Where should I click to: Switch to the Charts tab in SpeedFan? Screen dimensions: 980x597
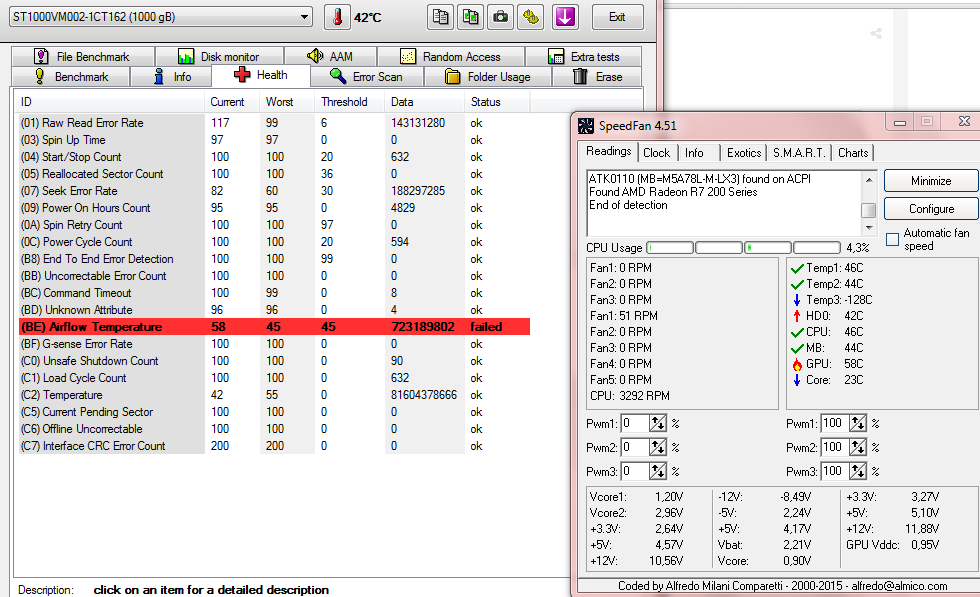(852, 153)
